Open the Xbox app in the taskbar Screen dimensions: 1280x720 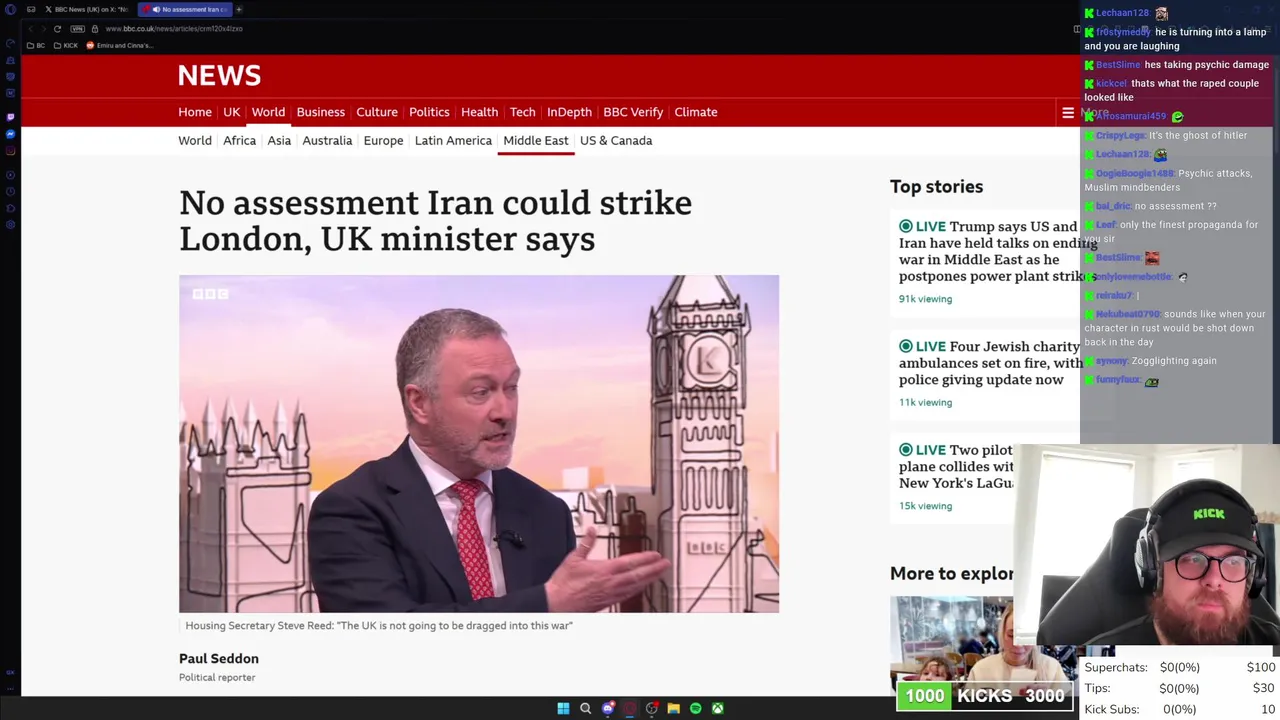point(718,709)
